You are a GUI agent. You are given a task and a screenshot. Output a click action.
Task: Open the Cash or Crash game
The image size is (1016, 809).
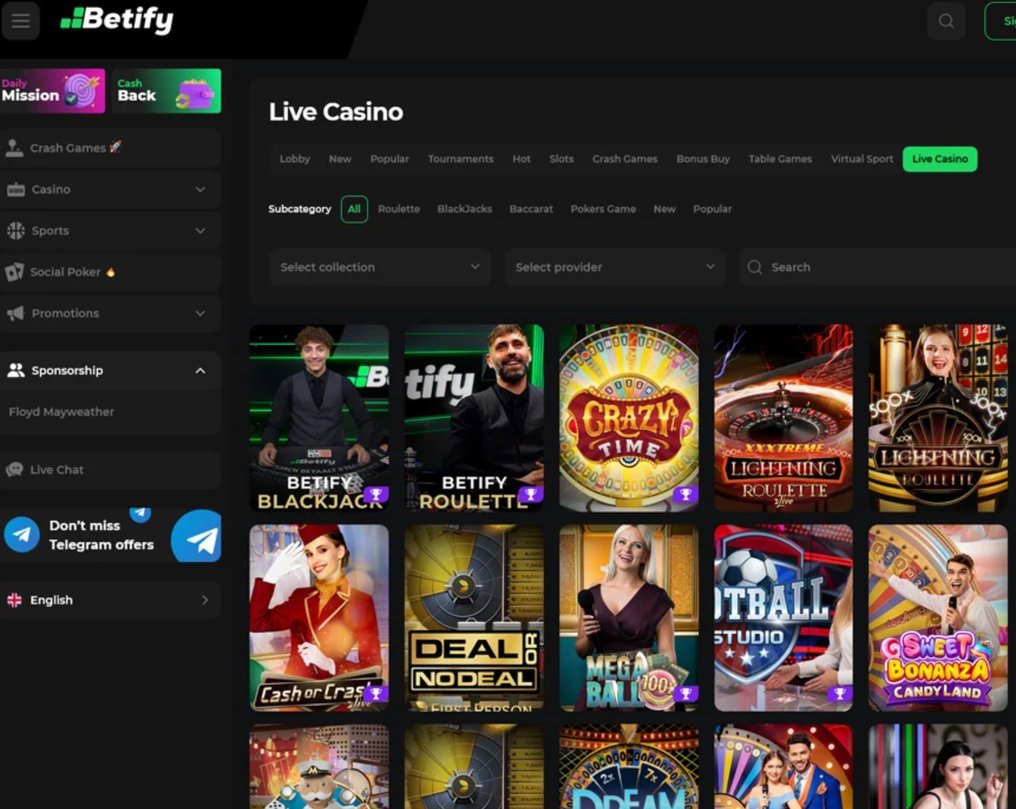coord(319,618)
